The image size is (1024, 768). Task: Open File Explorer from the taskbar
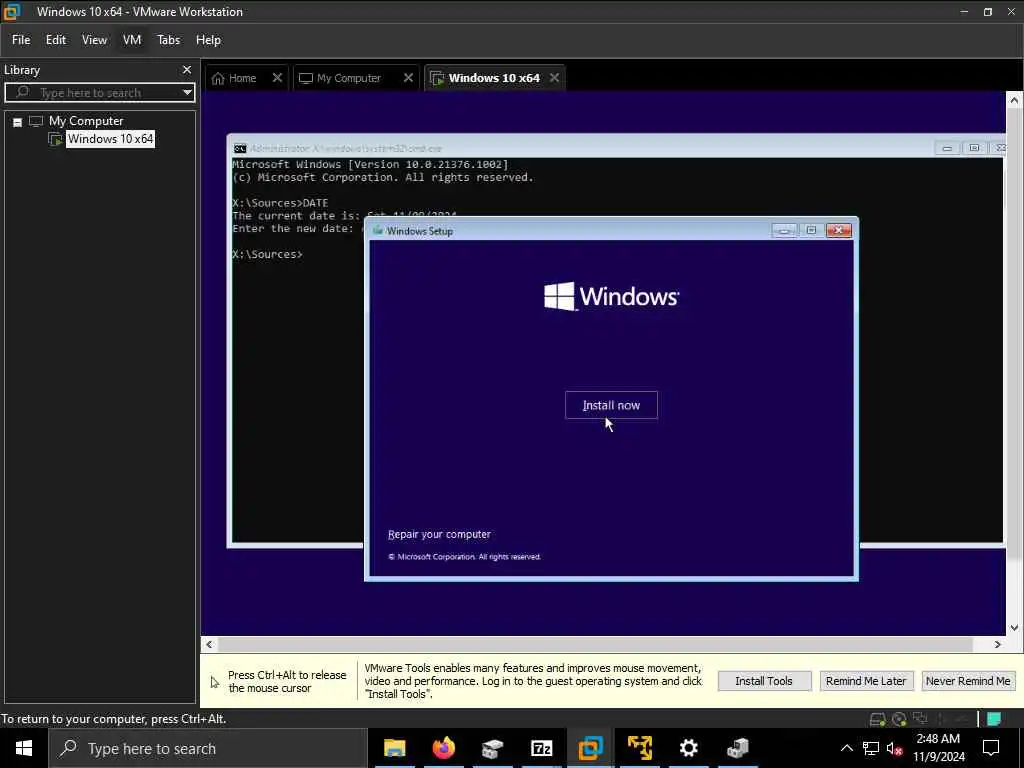[x=394, y=748]
